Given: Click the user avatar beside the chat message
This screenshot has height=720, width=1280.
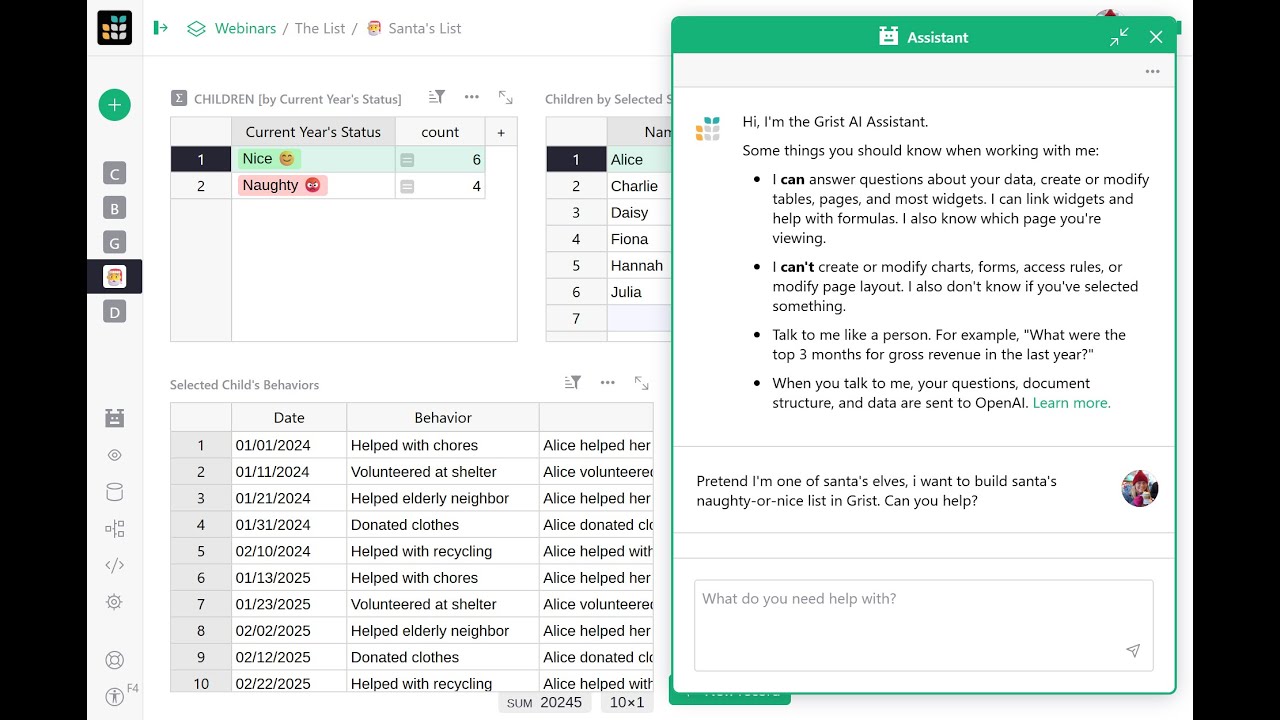Looking at the screenshot, I should 1139,489.
